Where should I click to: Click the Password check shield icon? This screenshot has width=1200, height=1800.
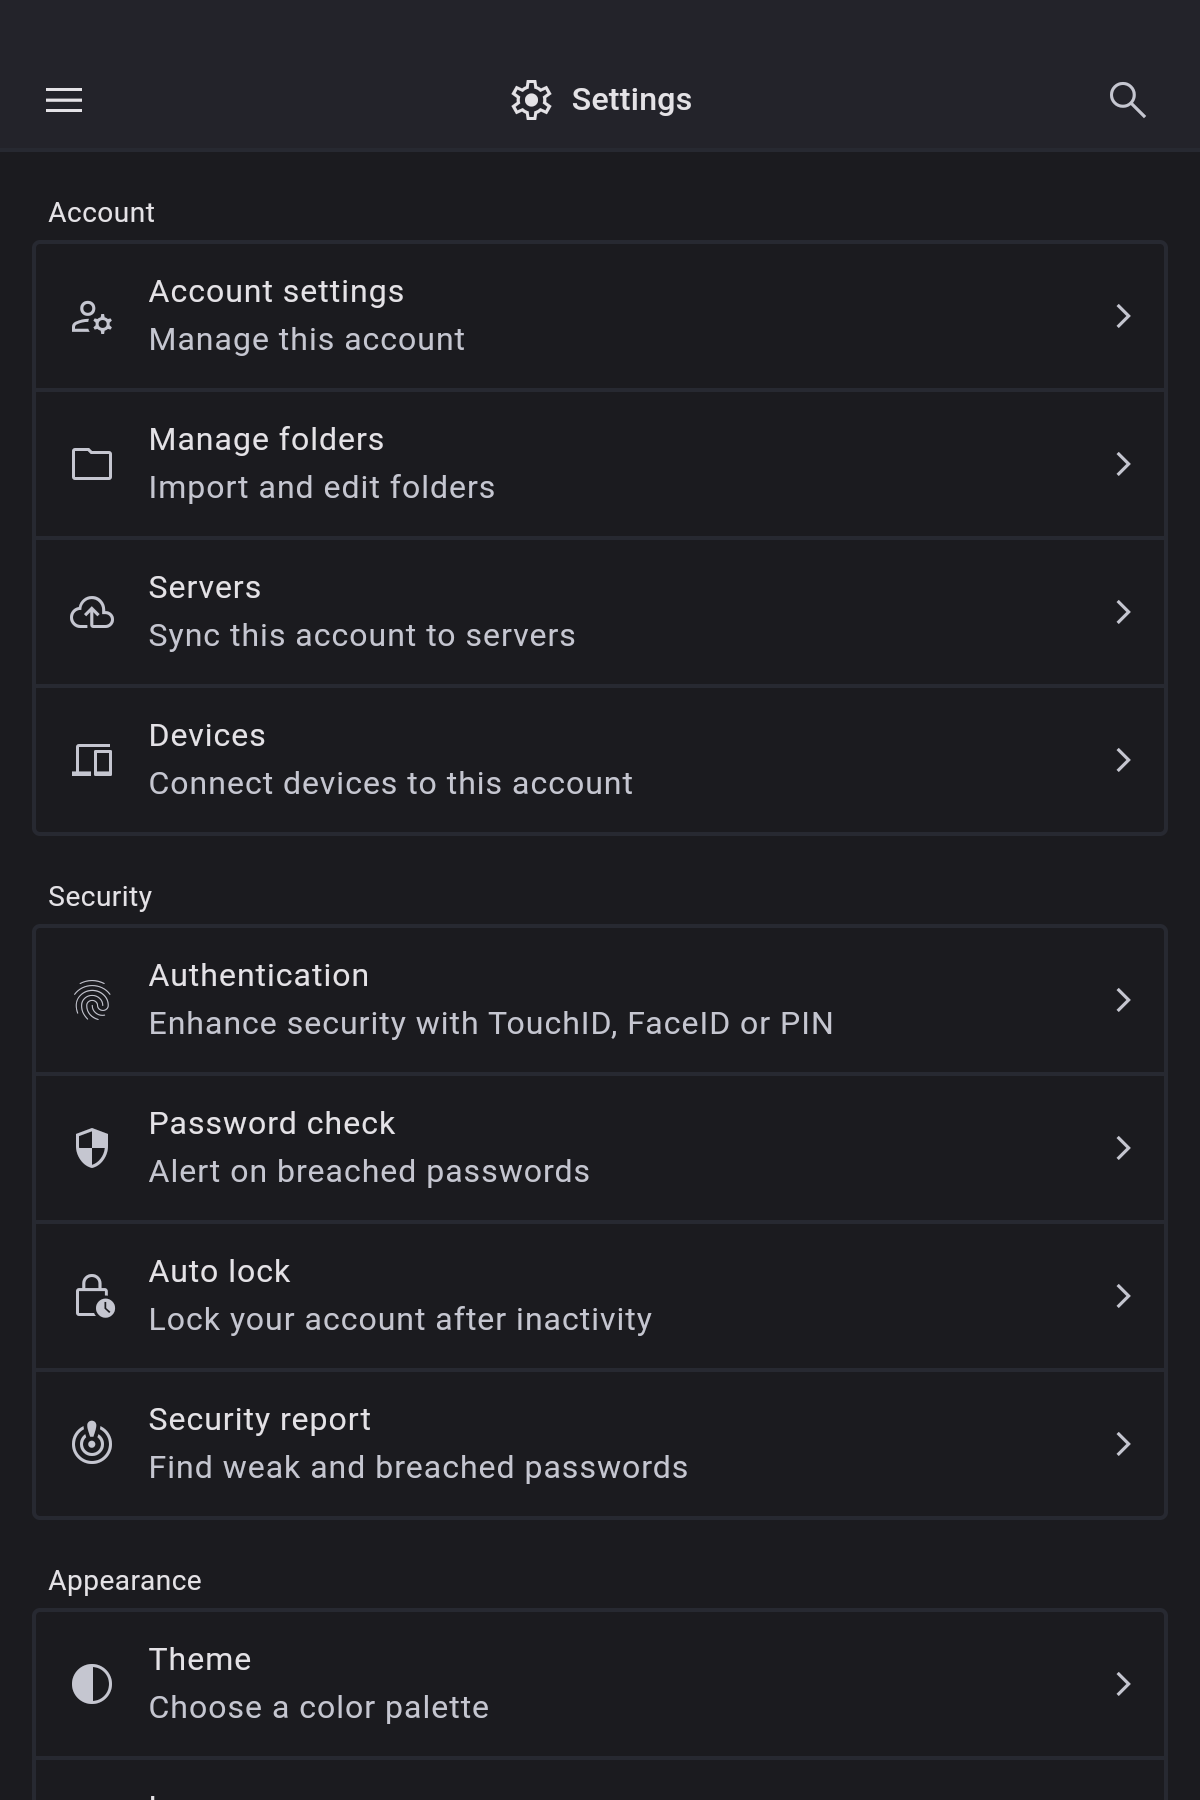pyautogui.click(x=92, y=1148)
